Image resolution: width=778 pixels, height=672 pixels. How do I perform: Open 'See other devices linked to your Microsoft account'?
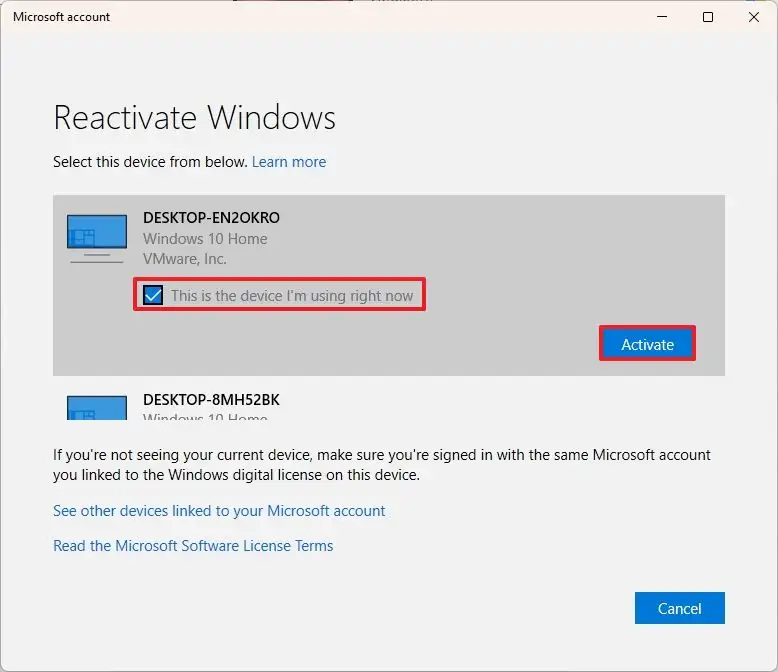219,511
